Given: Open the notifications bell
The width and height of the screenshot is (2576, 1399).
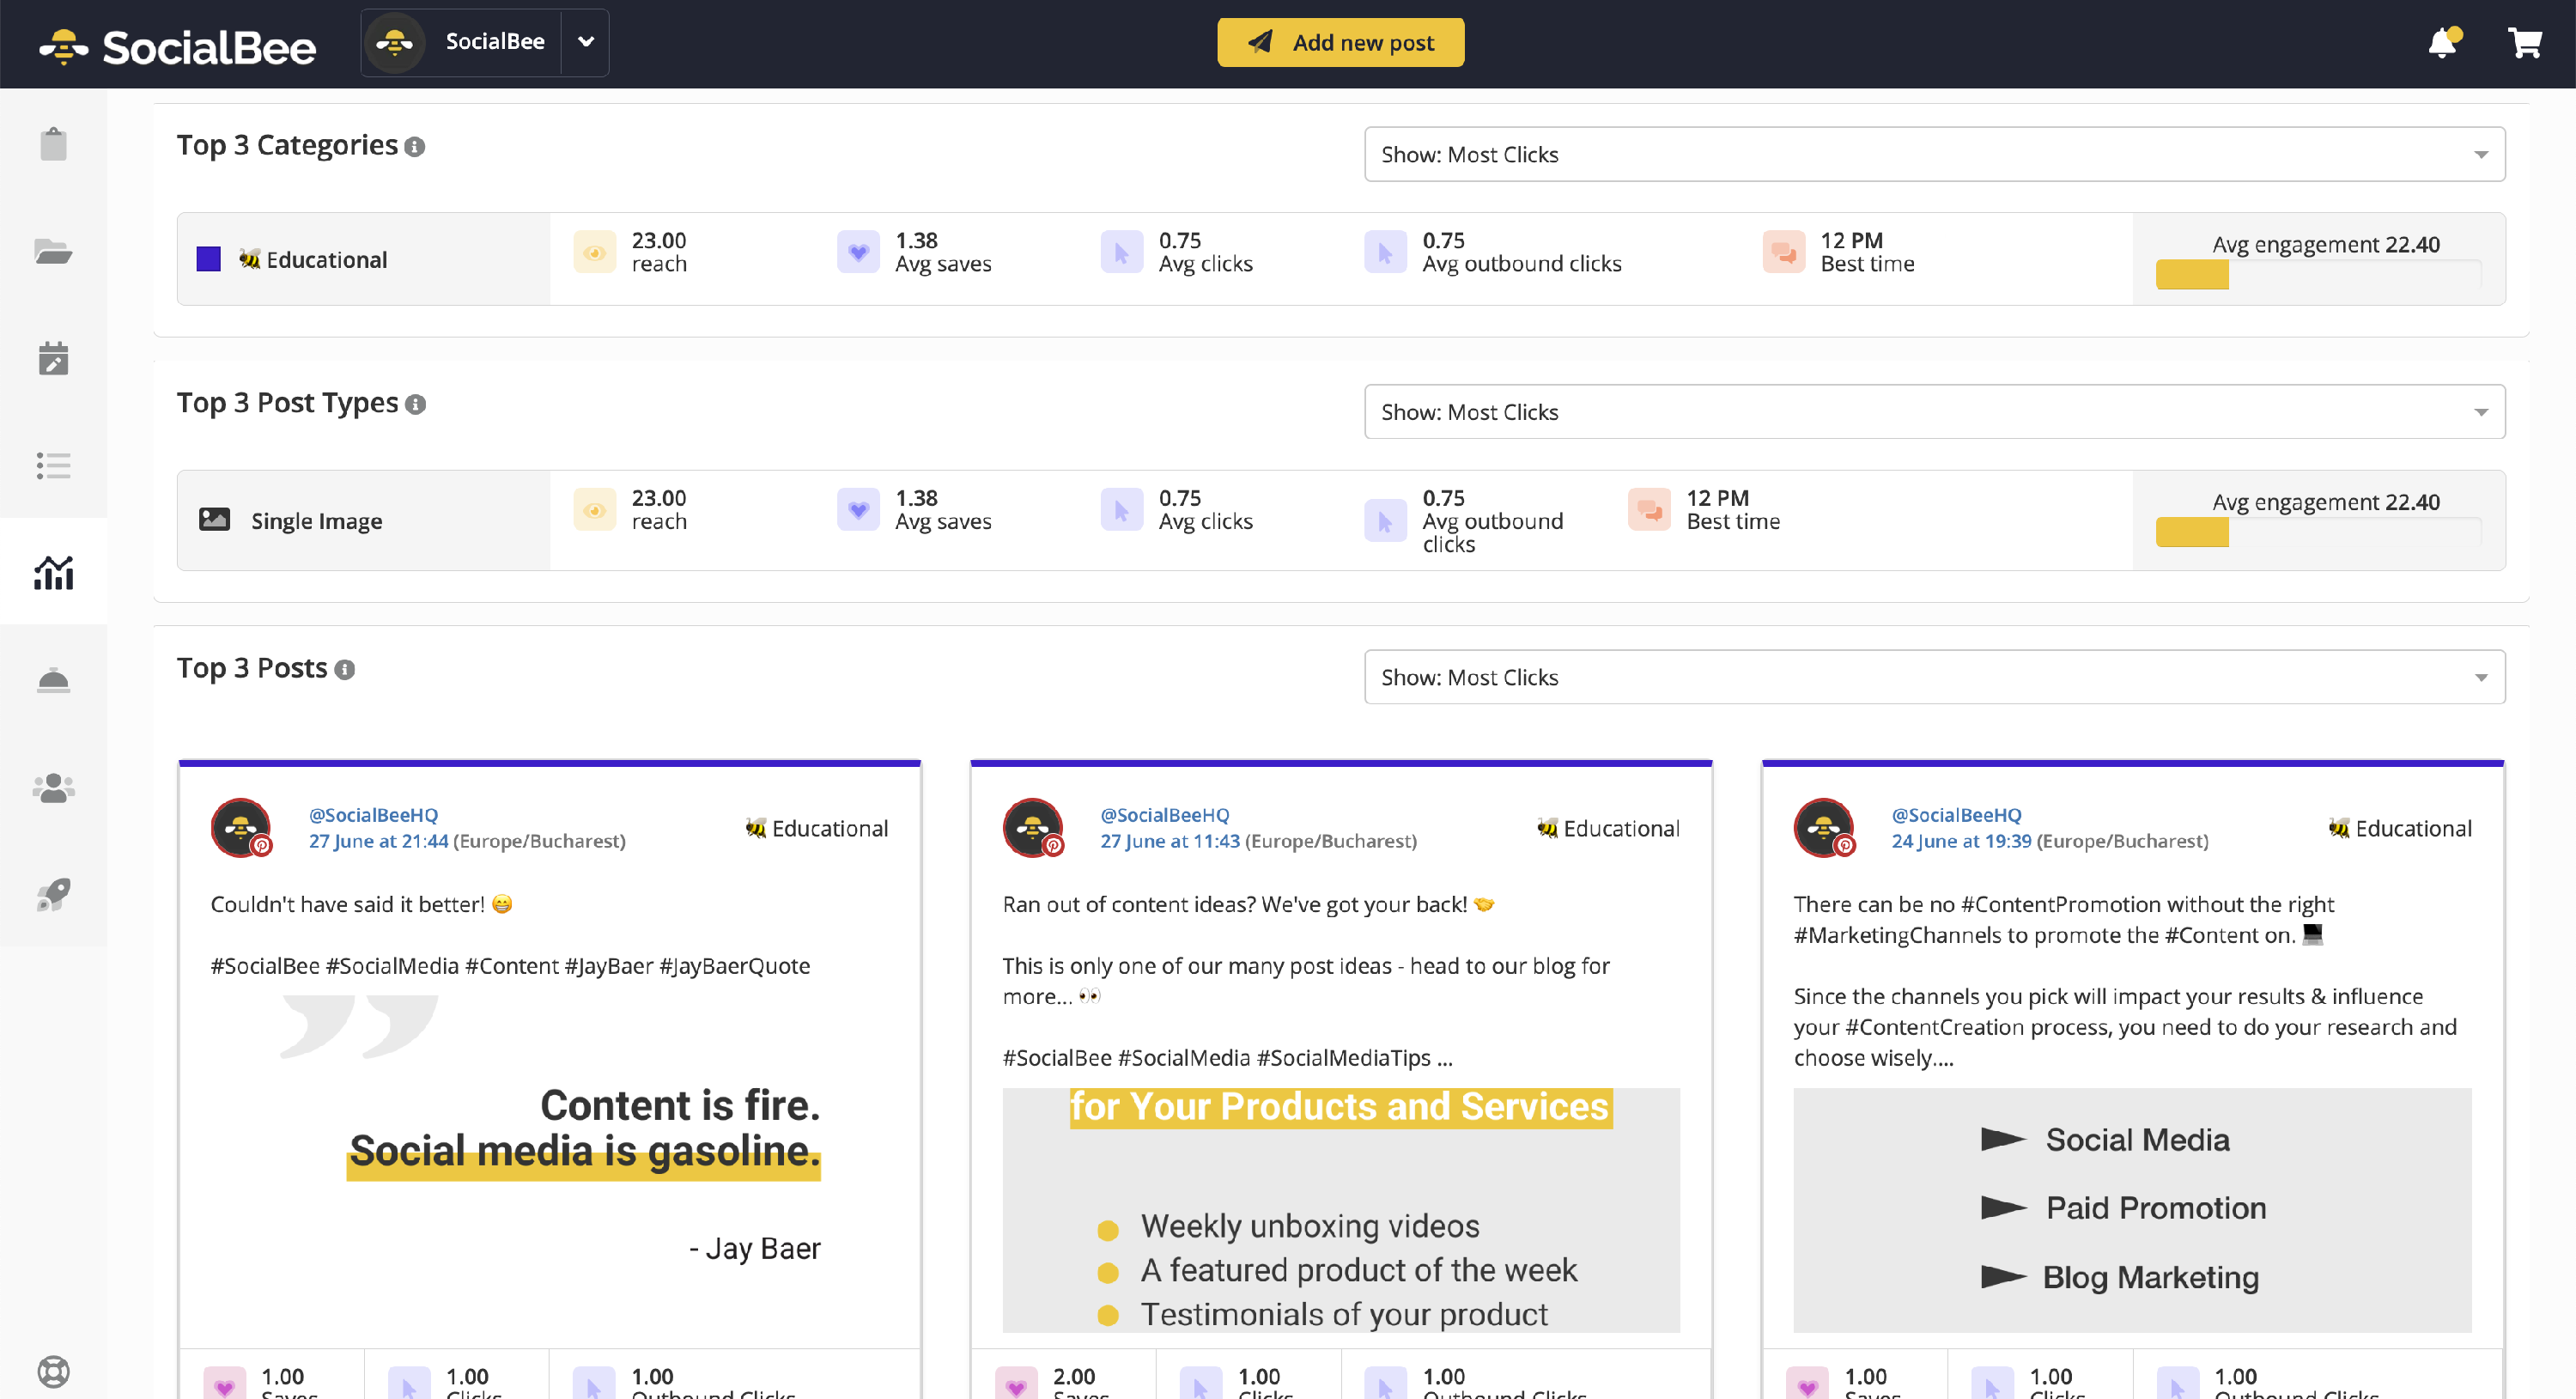Looking at the screenshot, I should pyautogui.click(x=2443, y=42).
